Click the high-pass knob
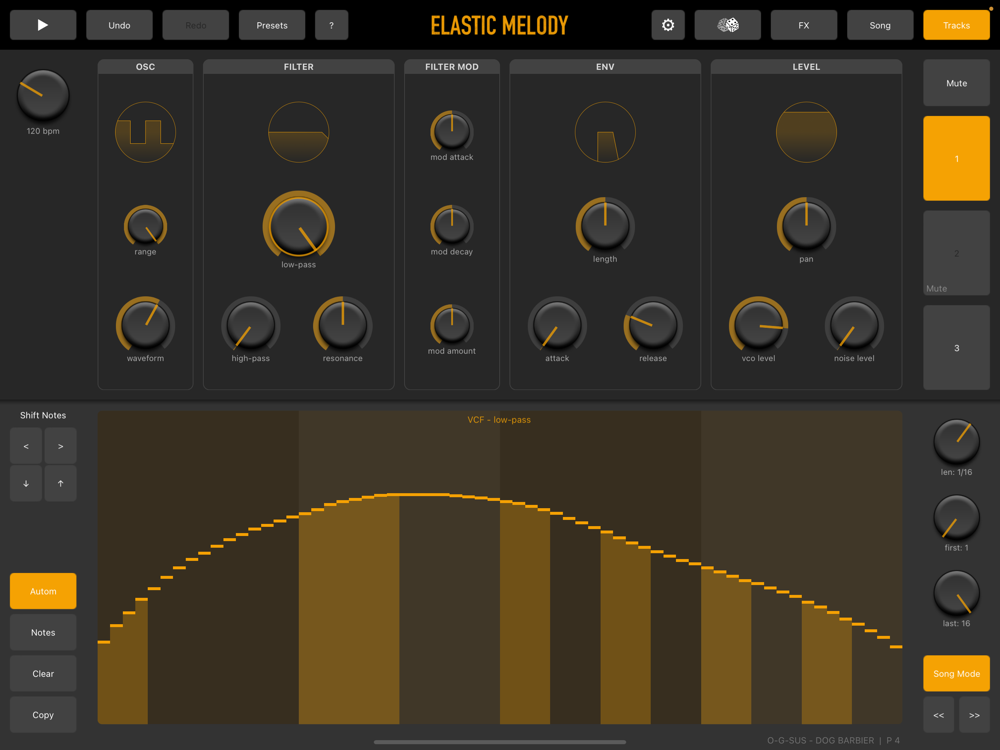The height and width of the screenshot is (750, 1000). coord(251,325)
